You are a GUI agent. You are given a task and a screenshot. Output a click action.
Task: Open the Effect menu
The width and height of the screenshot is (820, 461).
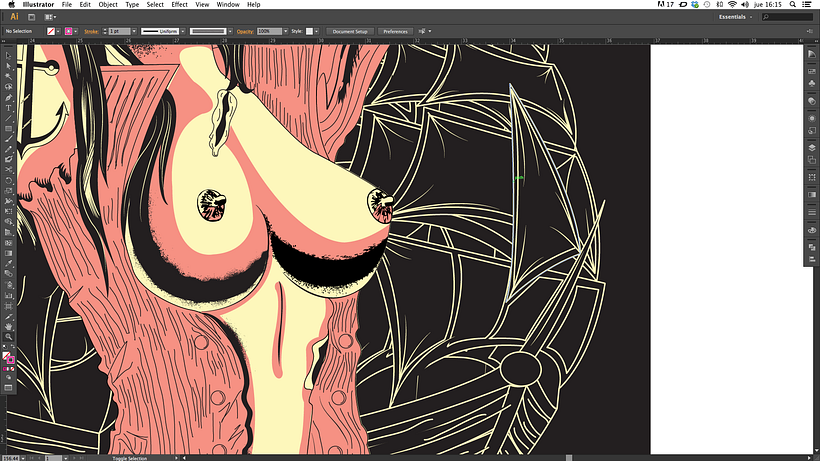(x=179, y=4)
